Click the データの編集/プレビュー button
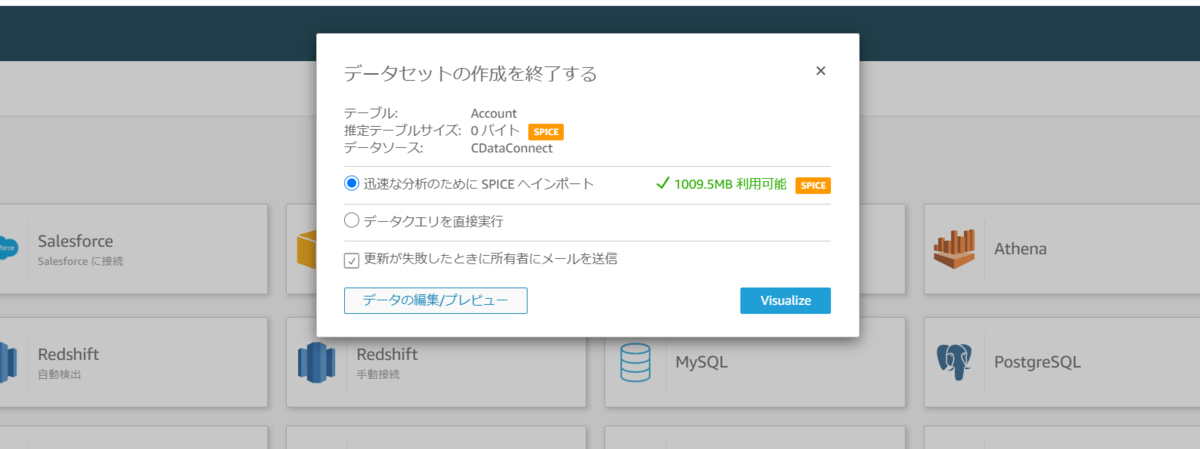The height and width of the screenshot is (449, 1200). click(x=435, y=301)
